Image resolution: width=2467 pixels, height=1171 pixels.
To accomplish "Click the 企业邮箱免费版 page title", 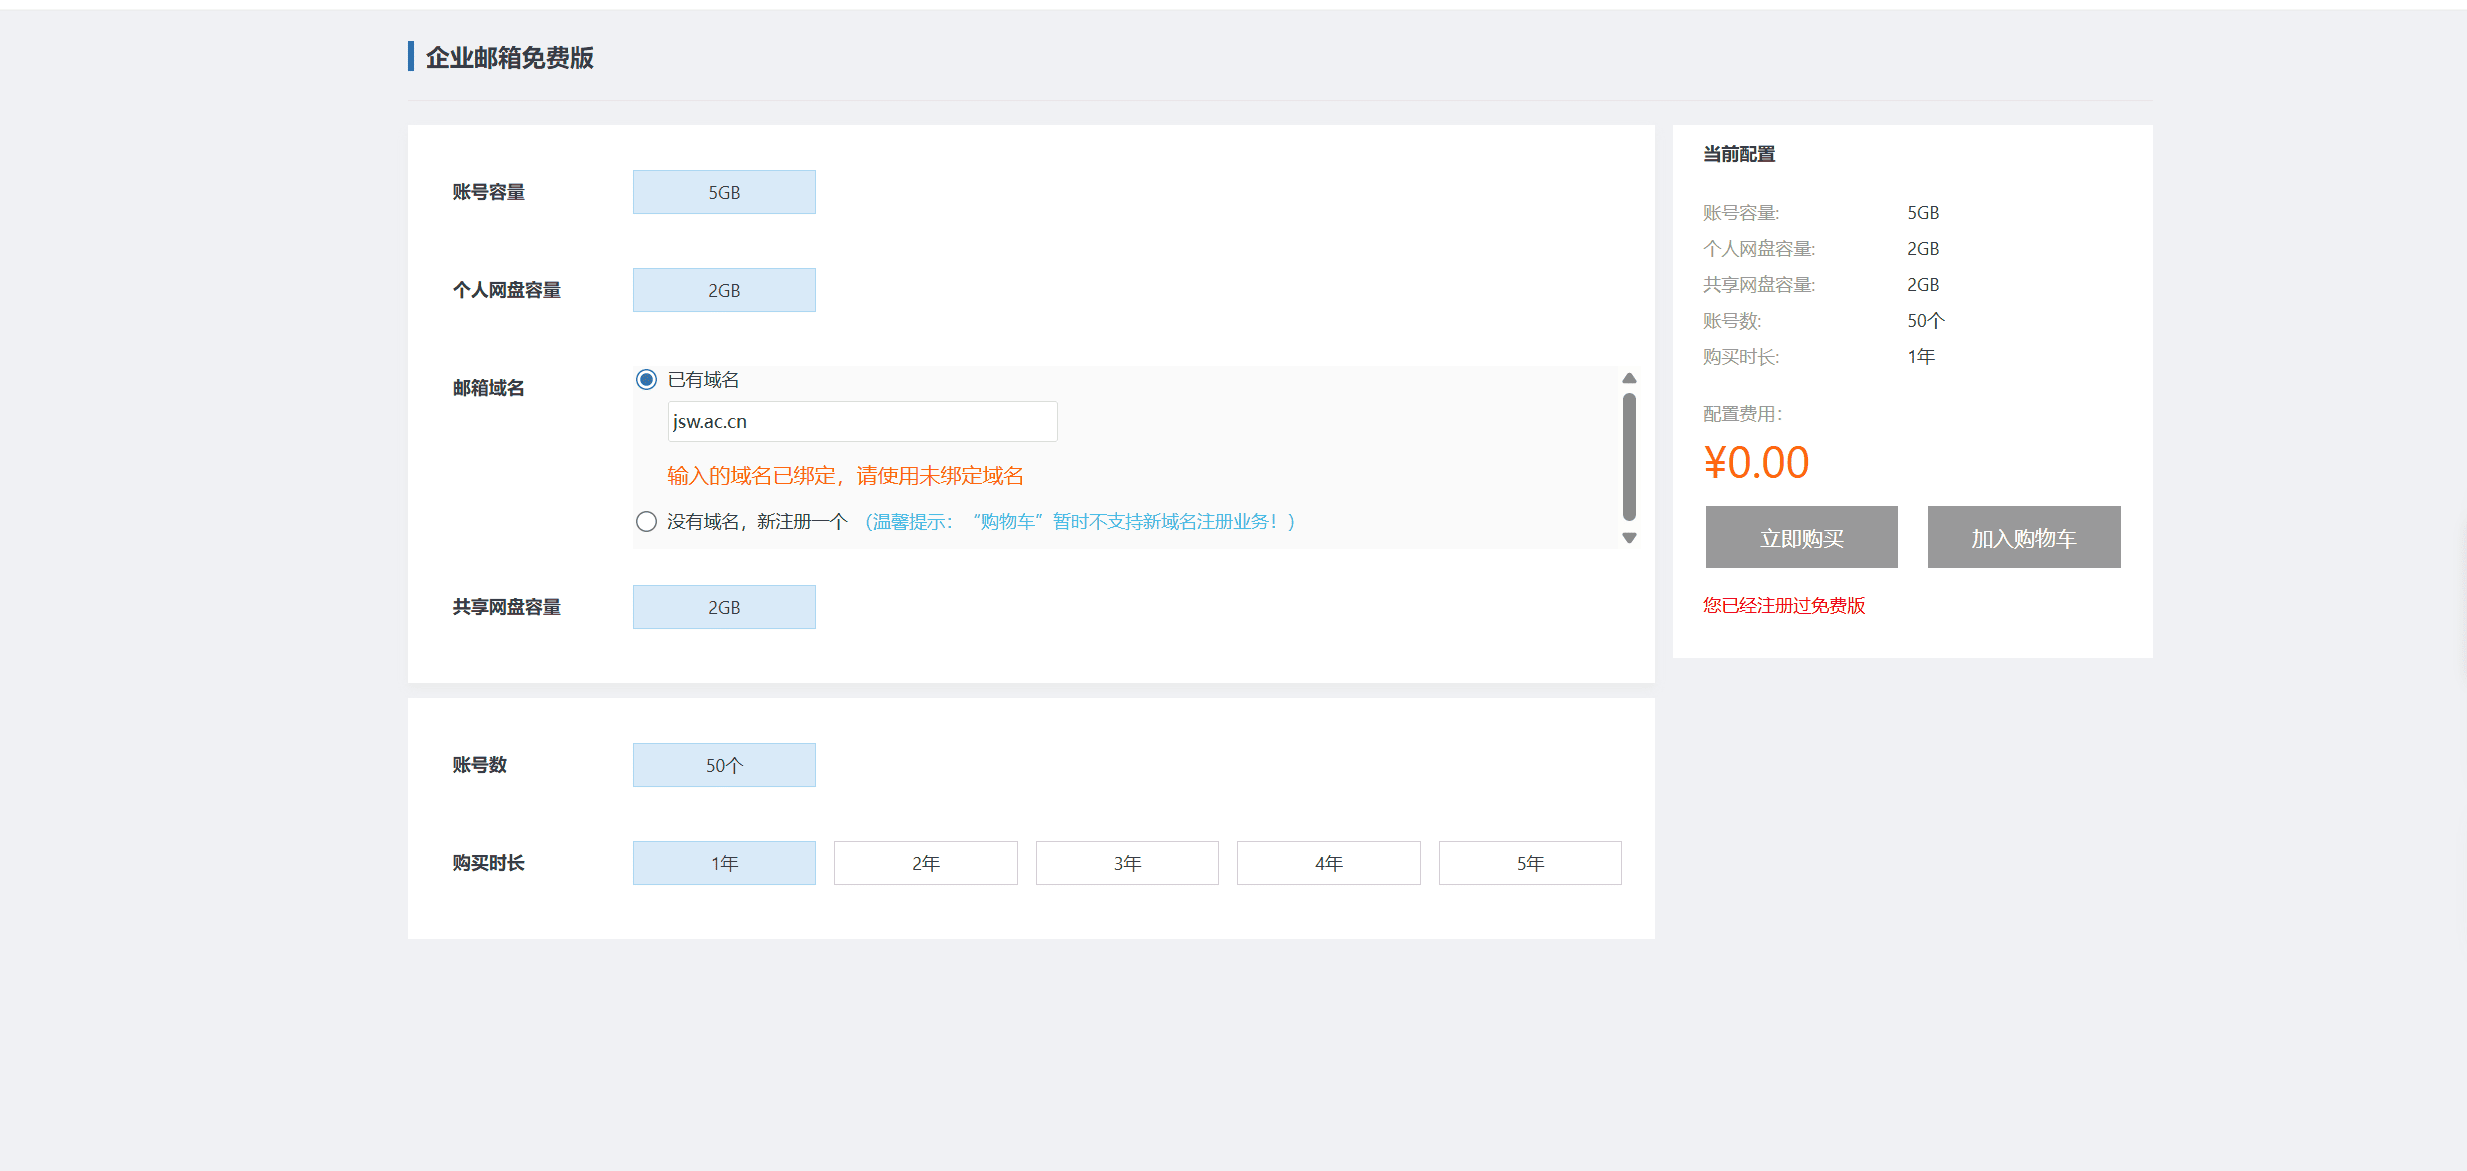I will click(509, 57).
